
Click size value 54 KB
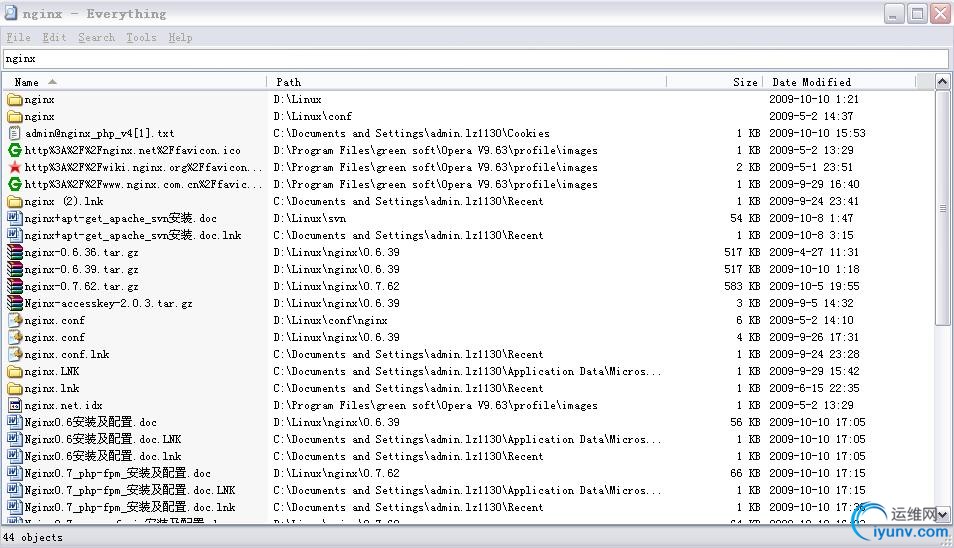tap(745, 218)
